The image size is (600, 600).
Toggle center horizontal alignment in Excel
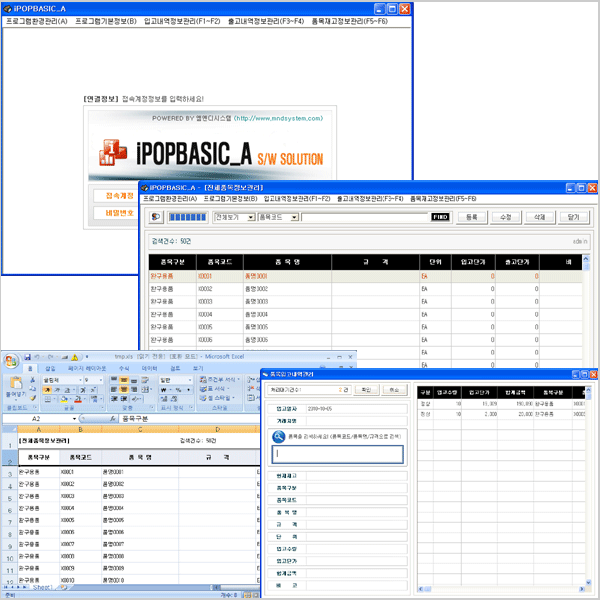pos(124,390)
